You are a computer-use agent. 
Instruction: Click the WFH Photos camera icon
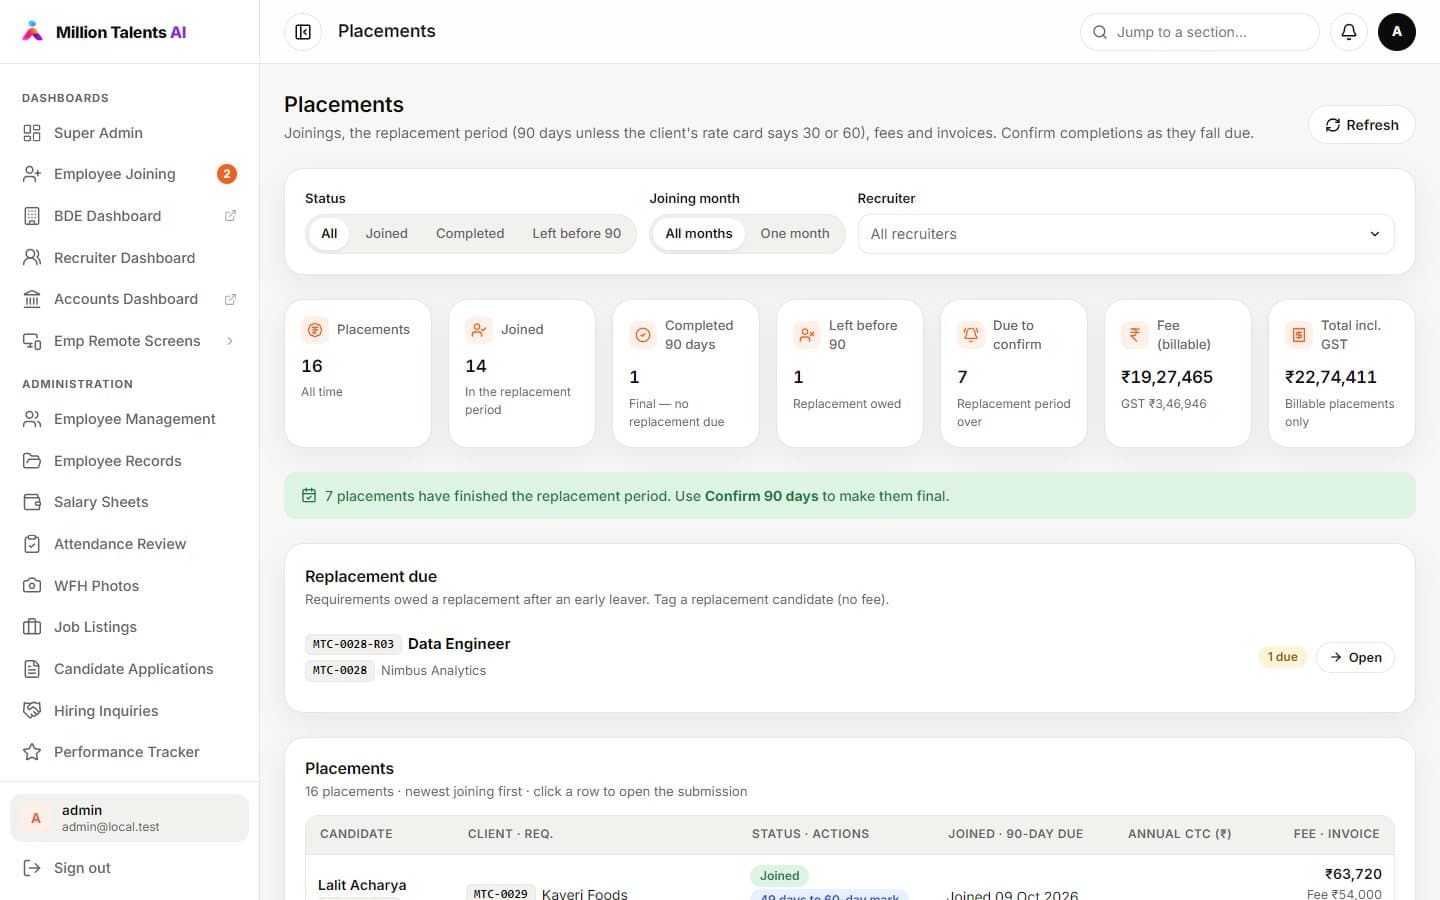click(32, 586)
